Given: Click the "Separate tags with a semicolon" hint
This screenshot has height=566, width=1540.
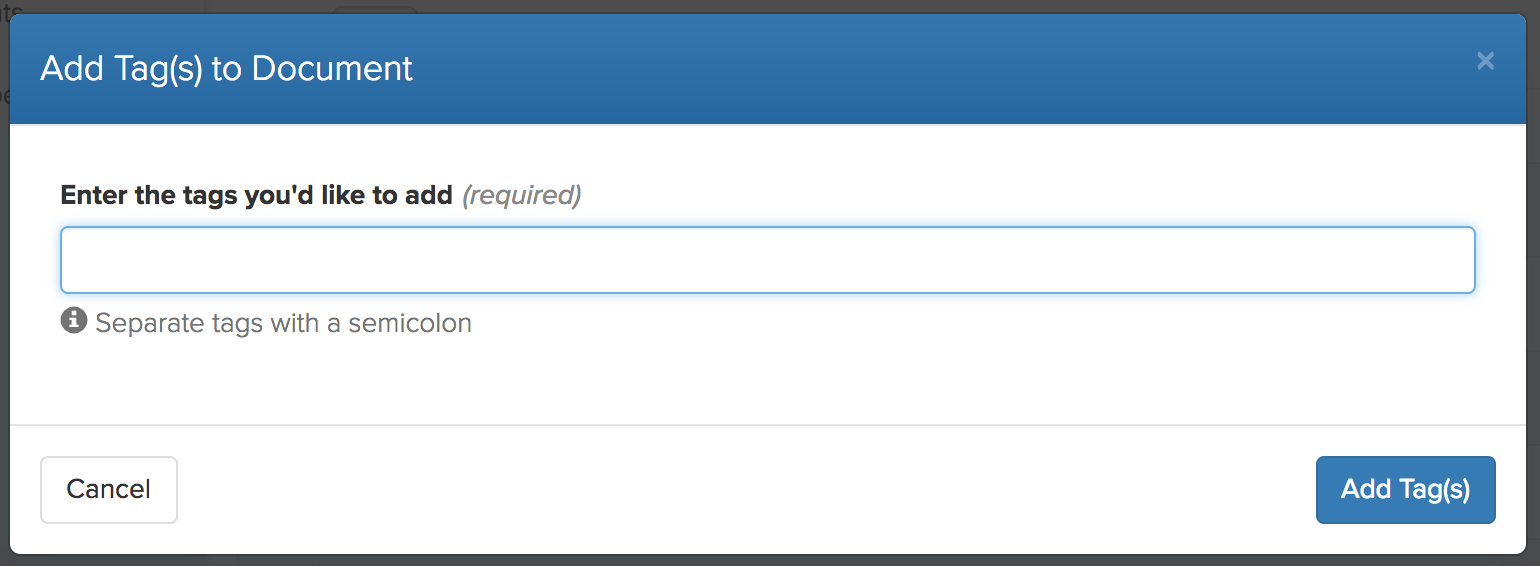Looking at the screenshot, I should (x=283, y=323).
